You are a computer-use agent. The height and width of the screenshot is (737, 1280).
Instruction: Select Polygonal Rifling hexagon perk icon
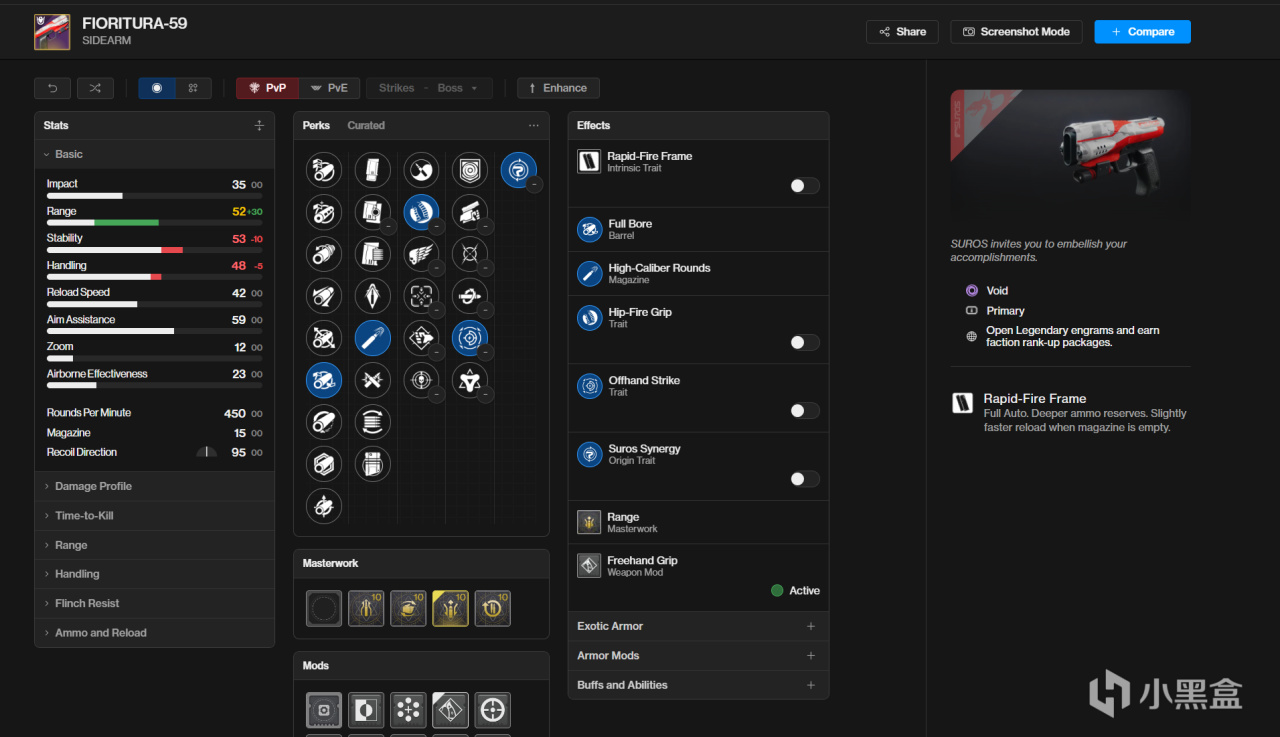[324, 464]
